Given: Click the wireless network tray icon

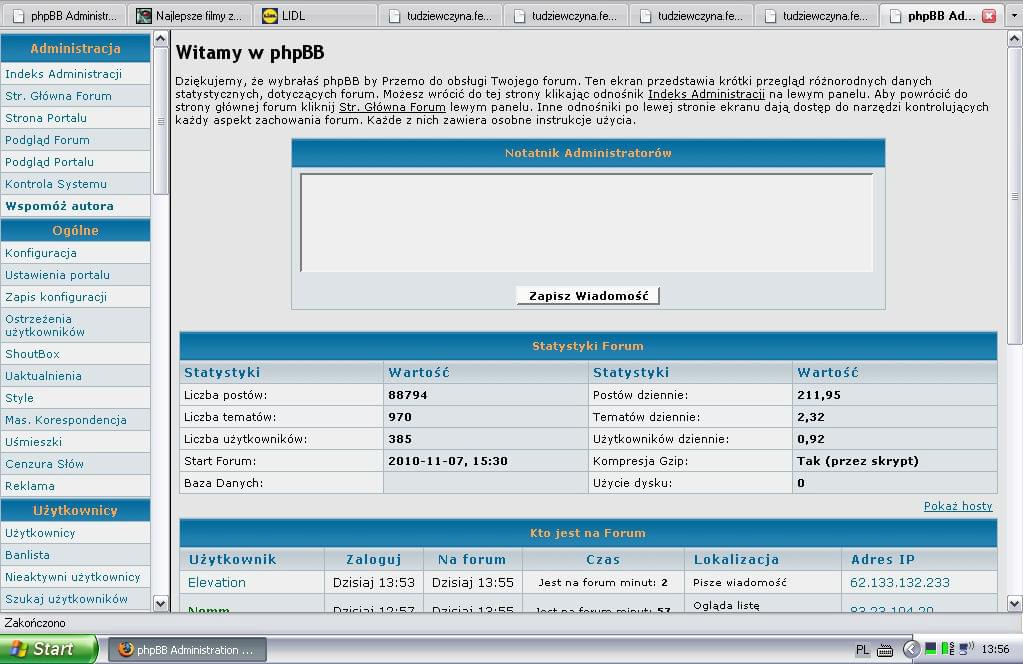Looking at the screenshot, I should (966, 648).
